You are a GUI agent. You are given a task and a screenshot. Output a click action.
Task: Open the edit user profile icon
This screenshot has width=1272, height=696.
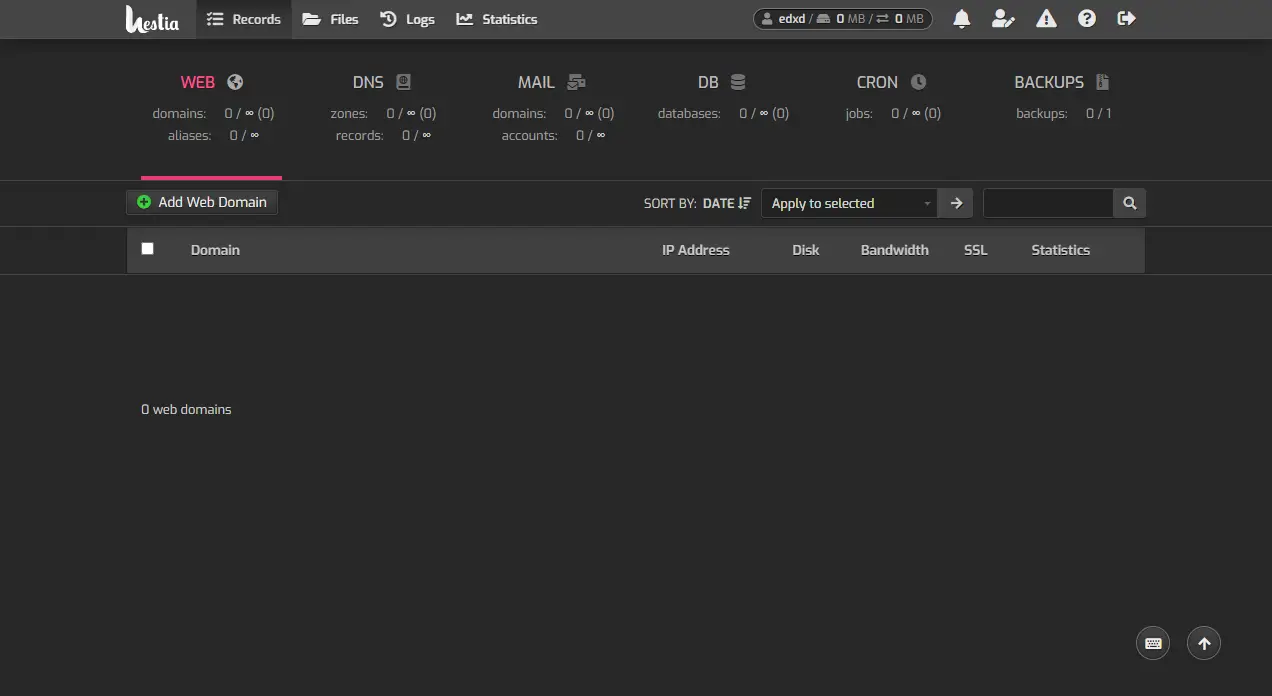tap(1003, 19)
